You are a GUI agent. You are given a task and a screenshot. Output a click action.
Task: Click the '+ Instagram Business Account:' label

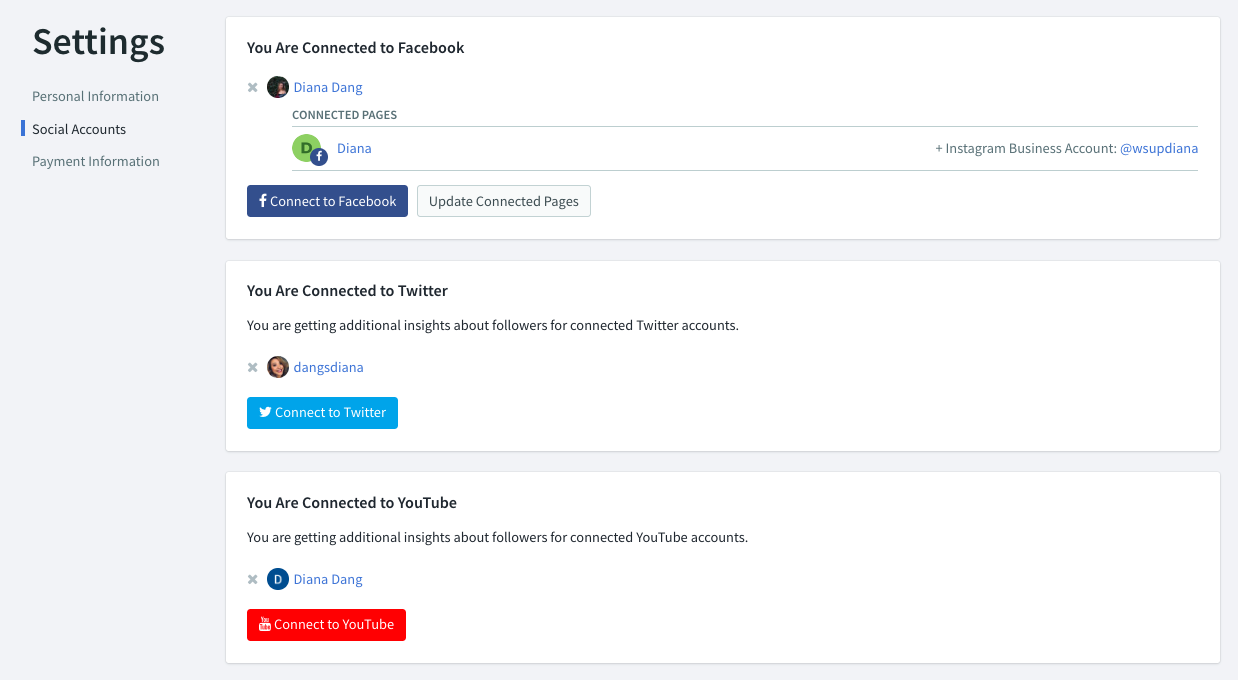click(x=1025, y=148)
